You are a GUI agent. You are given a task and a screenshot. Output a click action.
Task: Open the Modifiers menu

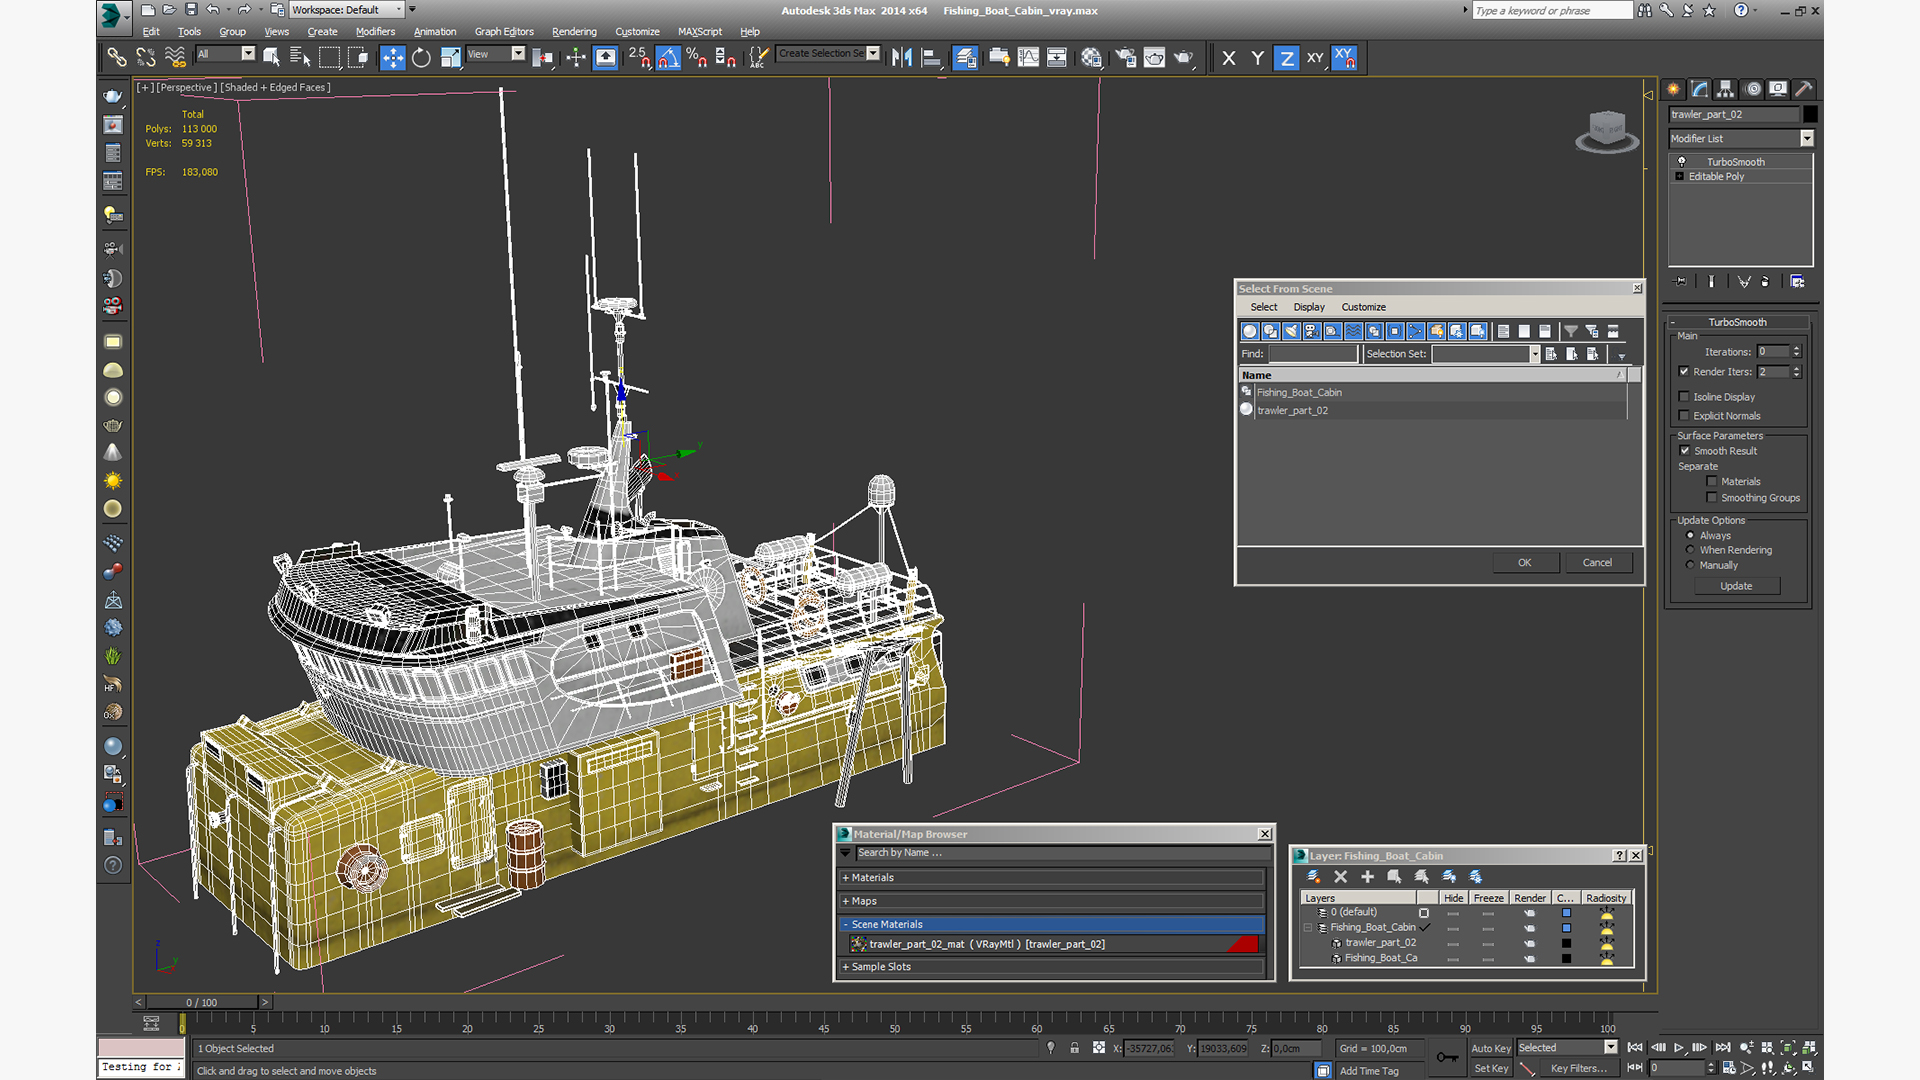pos(375,31)
